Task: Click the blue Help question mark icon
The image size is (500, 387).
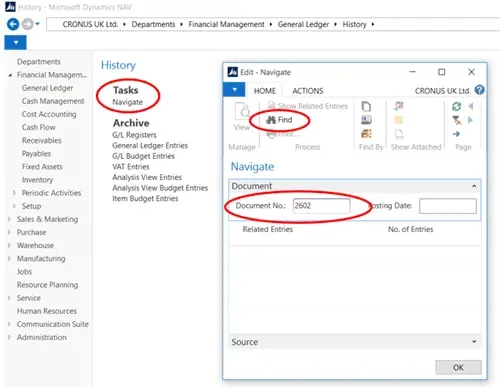Action: (x=479, y=90)
